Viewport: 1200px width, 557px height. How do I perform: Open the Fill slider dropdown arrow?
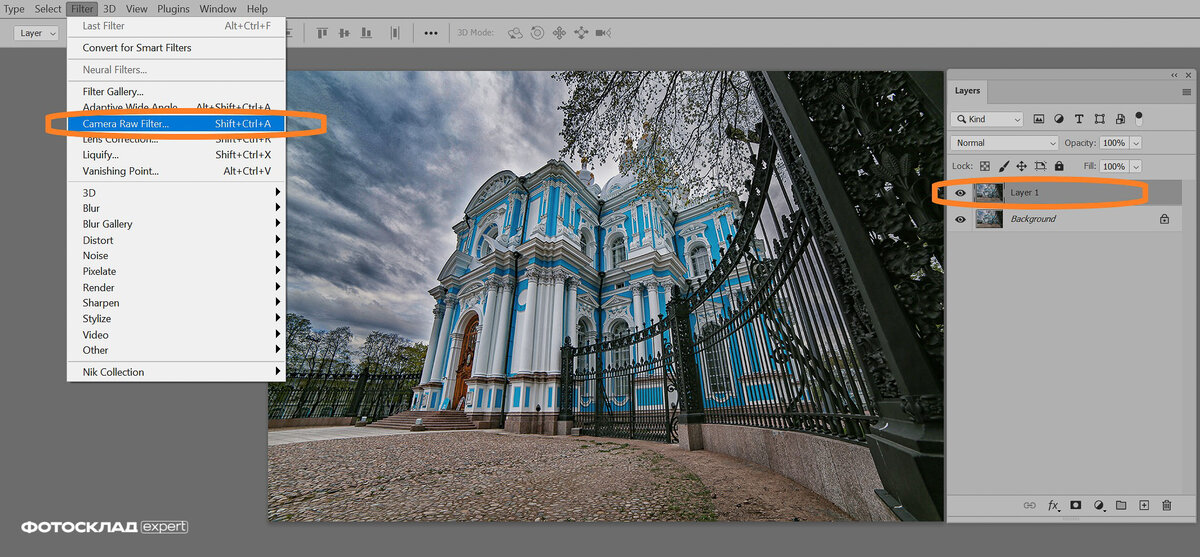[x=1135, y=166]
